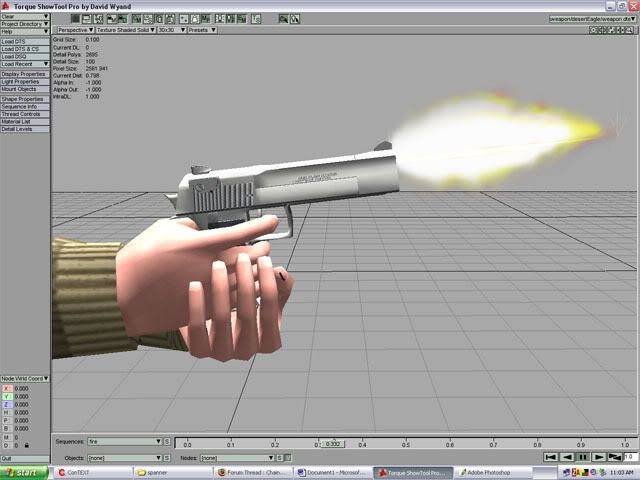Viewport: 640px width, 480px height.
Task: Click the S button next to Objects dropdown
Action: click(x=168, y=457)
